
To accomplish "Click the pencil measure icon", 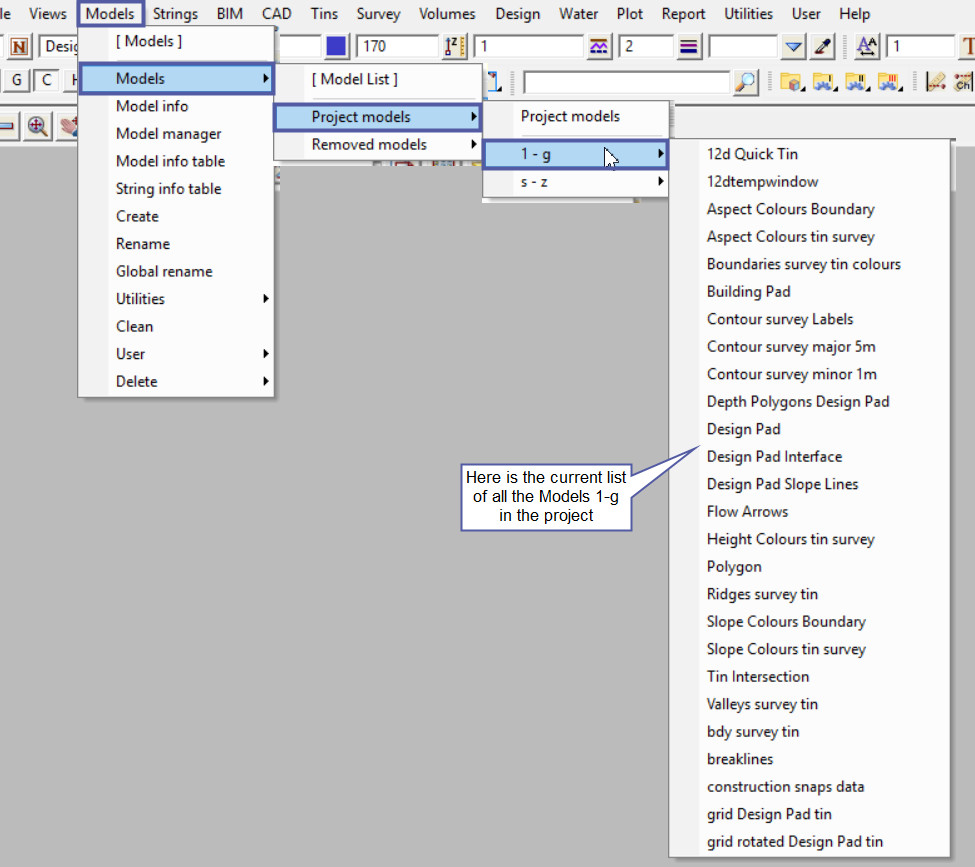I will tap(935, 81).
